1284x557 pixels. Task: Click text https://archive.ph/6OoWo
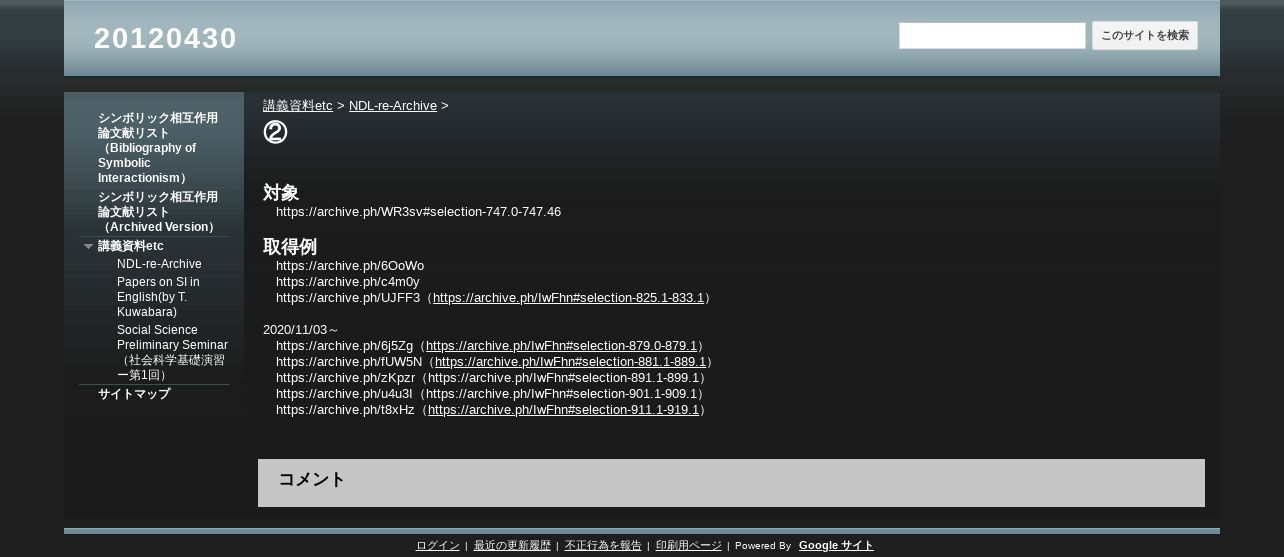coord(350,266)
